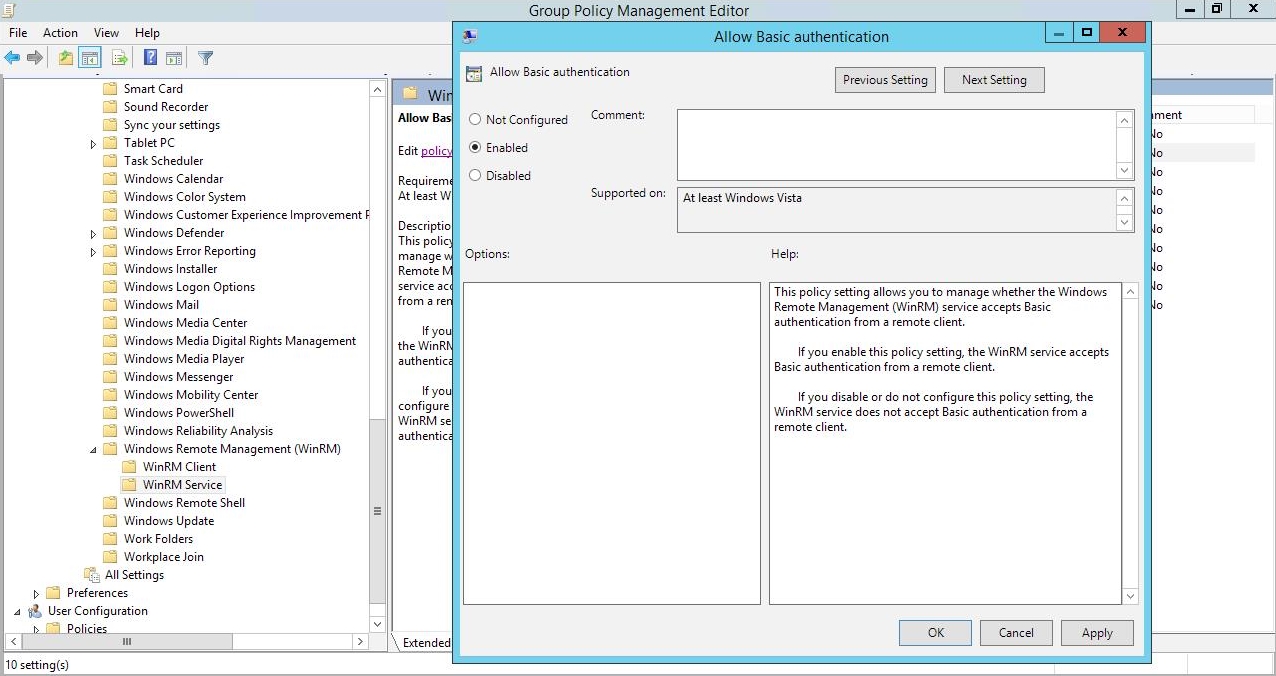Click the Task Scheduler folder icon
The height and width of the screenshot is (676, 1276).
tap(110, 161)
